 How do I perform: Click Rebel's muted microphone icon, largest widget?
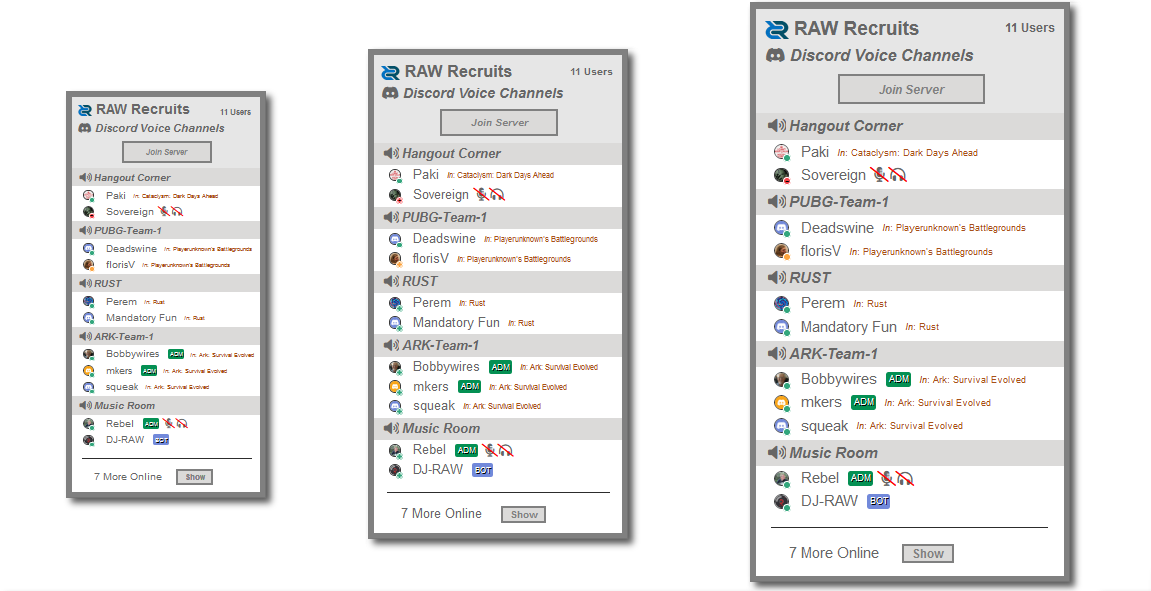point(886,479)
